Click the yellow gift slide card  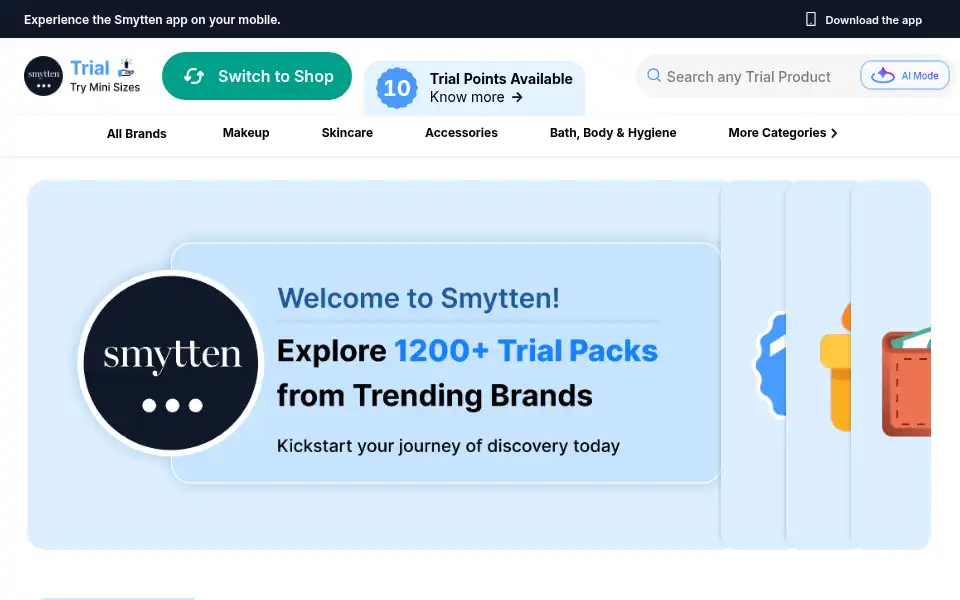point(819,364)
